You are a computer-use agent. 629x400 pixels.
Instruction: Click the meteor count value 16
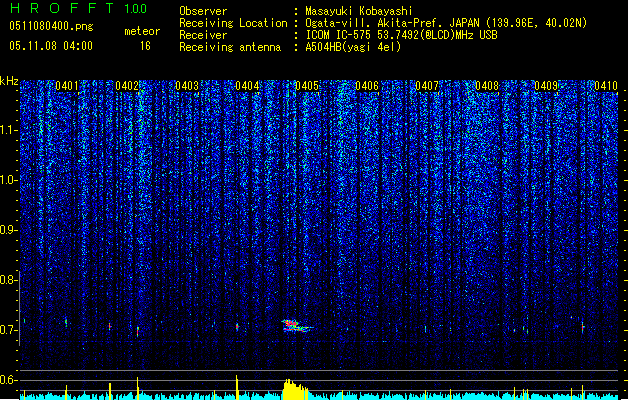tap(145, 46)
